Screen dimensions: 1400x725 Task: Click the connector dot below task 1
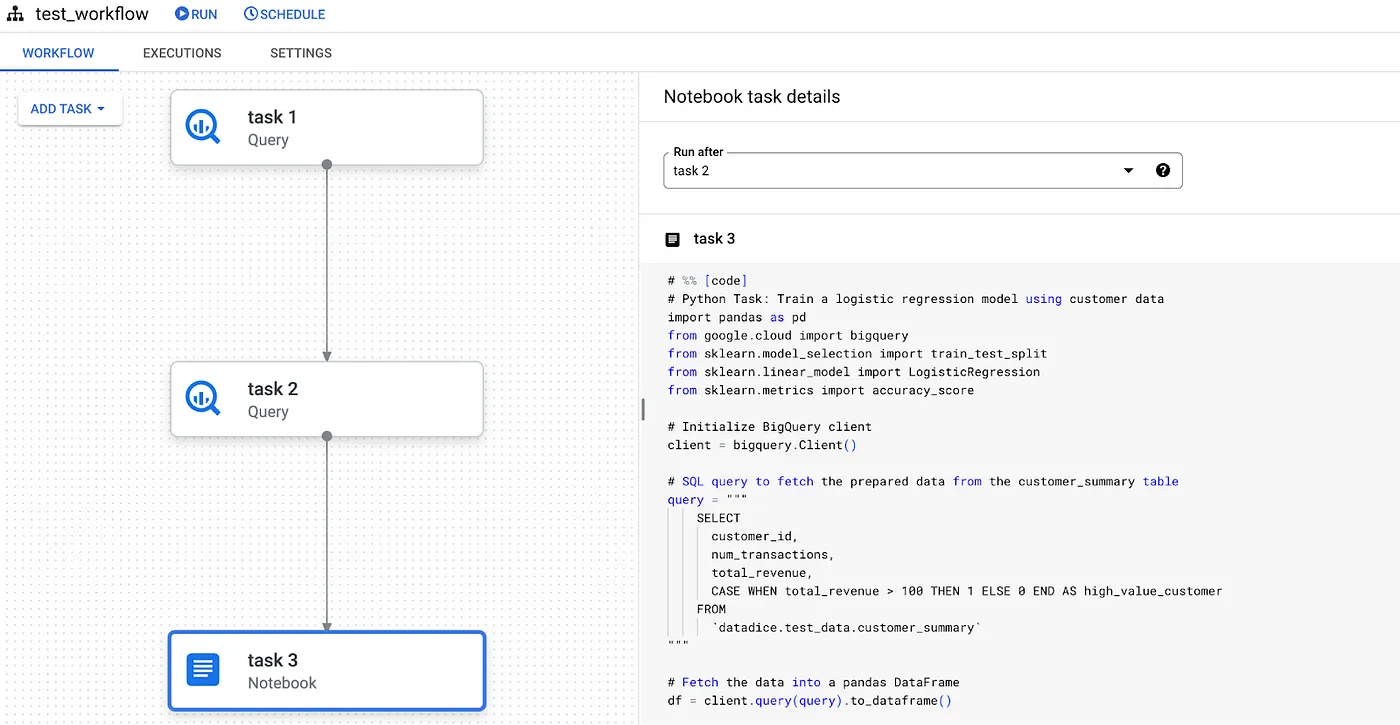[x=327, y=164]
